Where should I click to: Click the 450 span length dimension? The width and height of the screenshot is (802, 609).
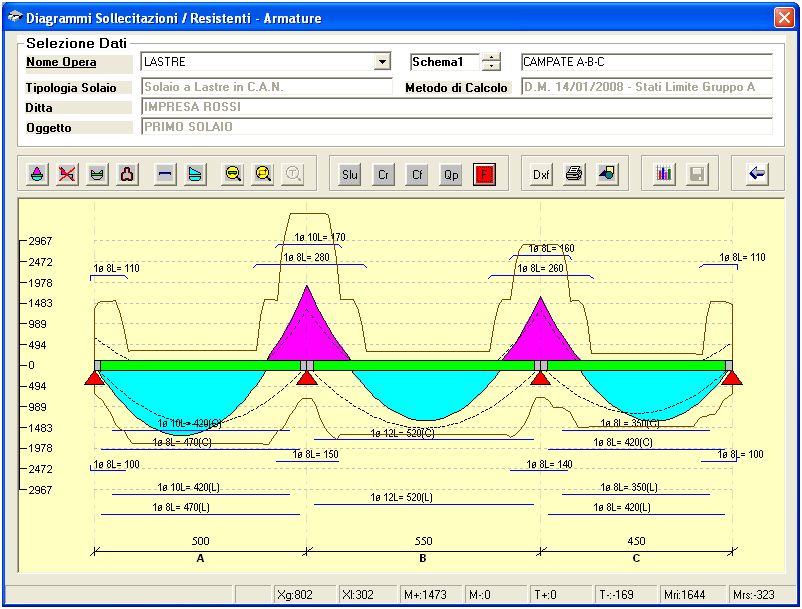636,541
